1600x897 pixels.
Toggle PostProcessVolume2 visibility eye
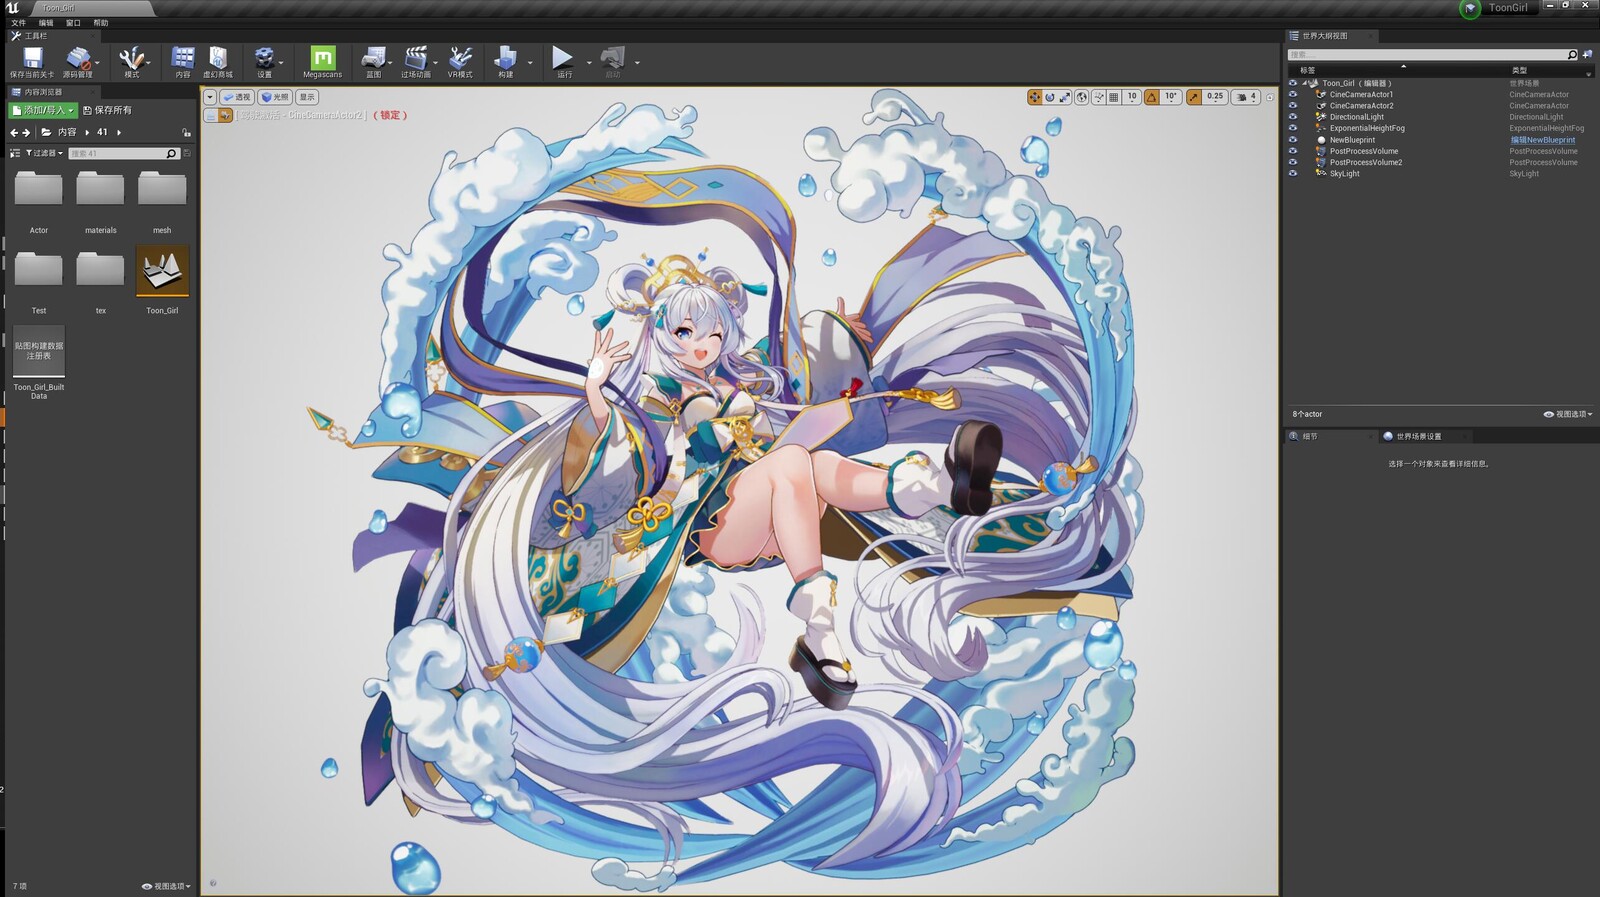click(x=1292, y=162)
